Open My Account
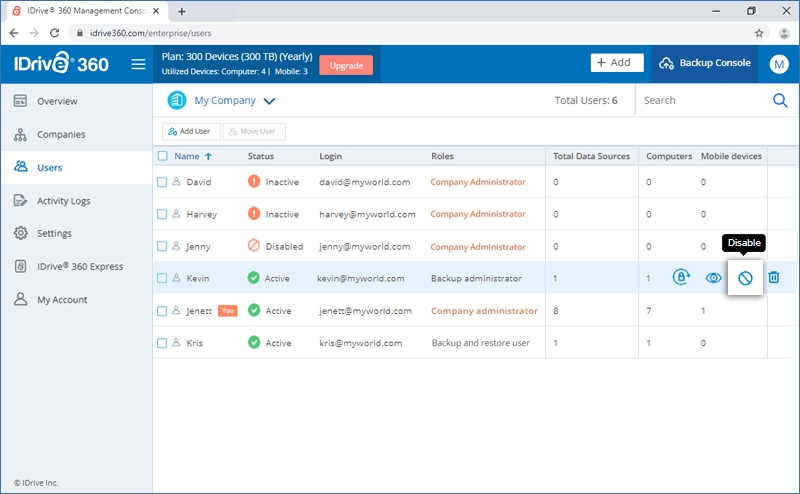 77,300
